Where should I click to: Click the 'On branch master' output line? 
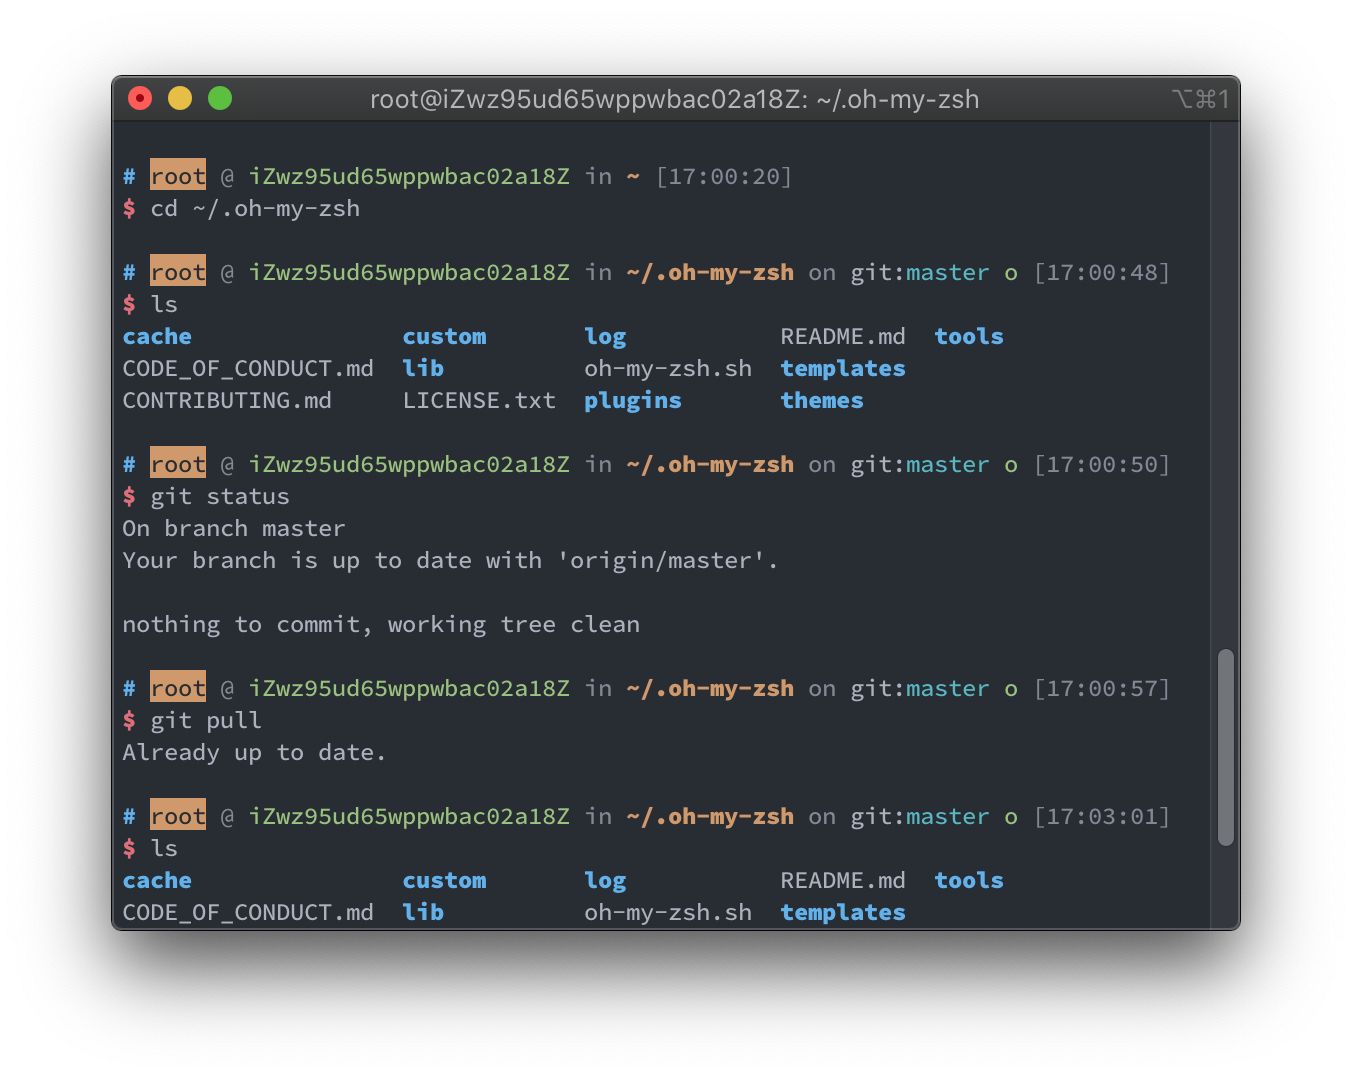tap(234, 529)
